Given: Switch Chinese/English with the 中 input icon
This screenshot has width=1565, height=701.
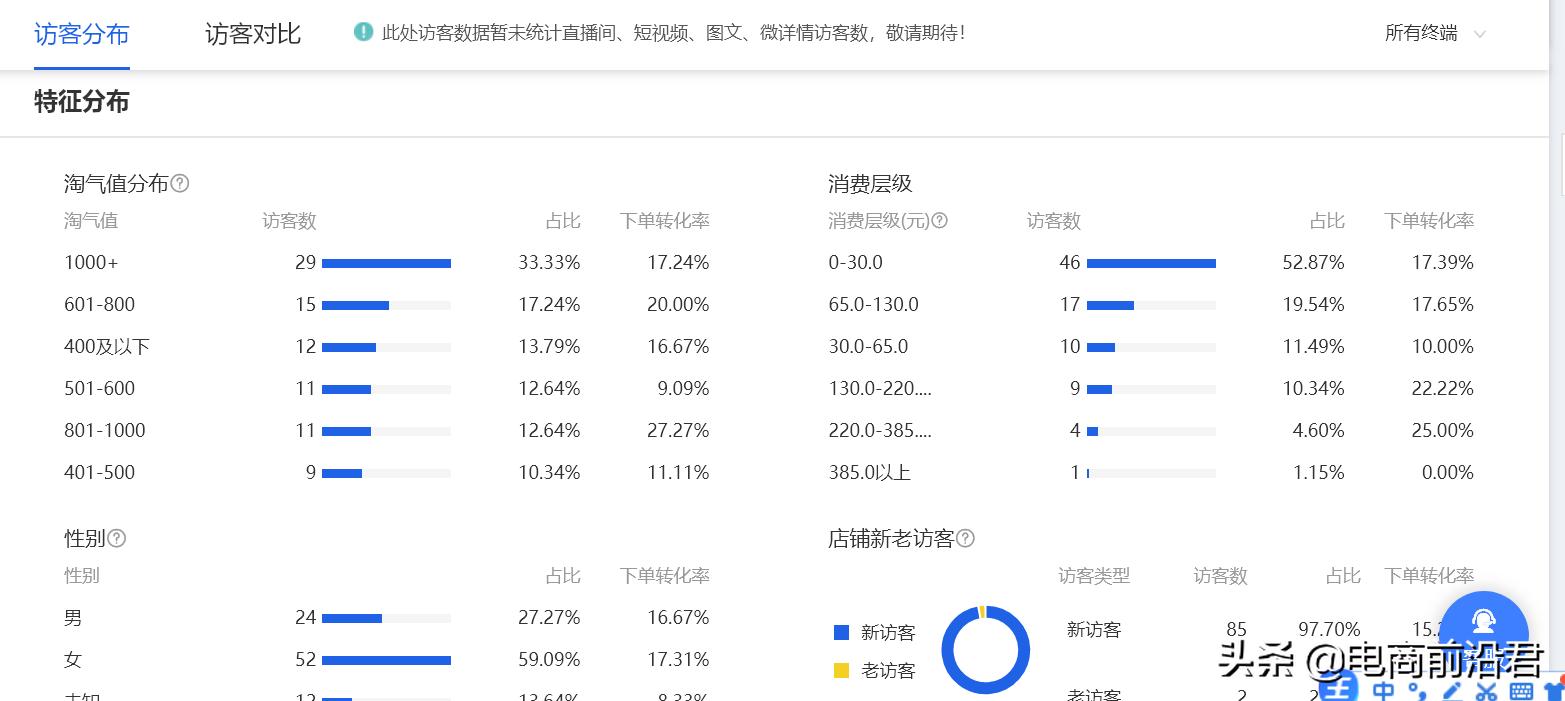Looking at the screenshot, I should point(1384,690).
